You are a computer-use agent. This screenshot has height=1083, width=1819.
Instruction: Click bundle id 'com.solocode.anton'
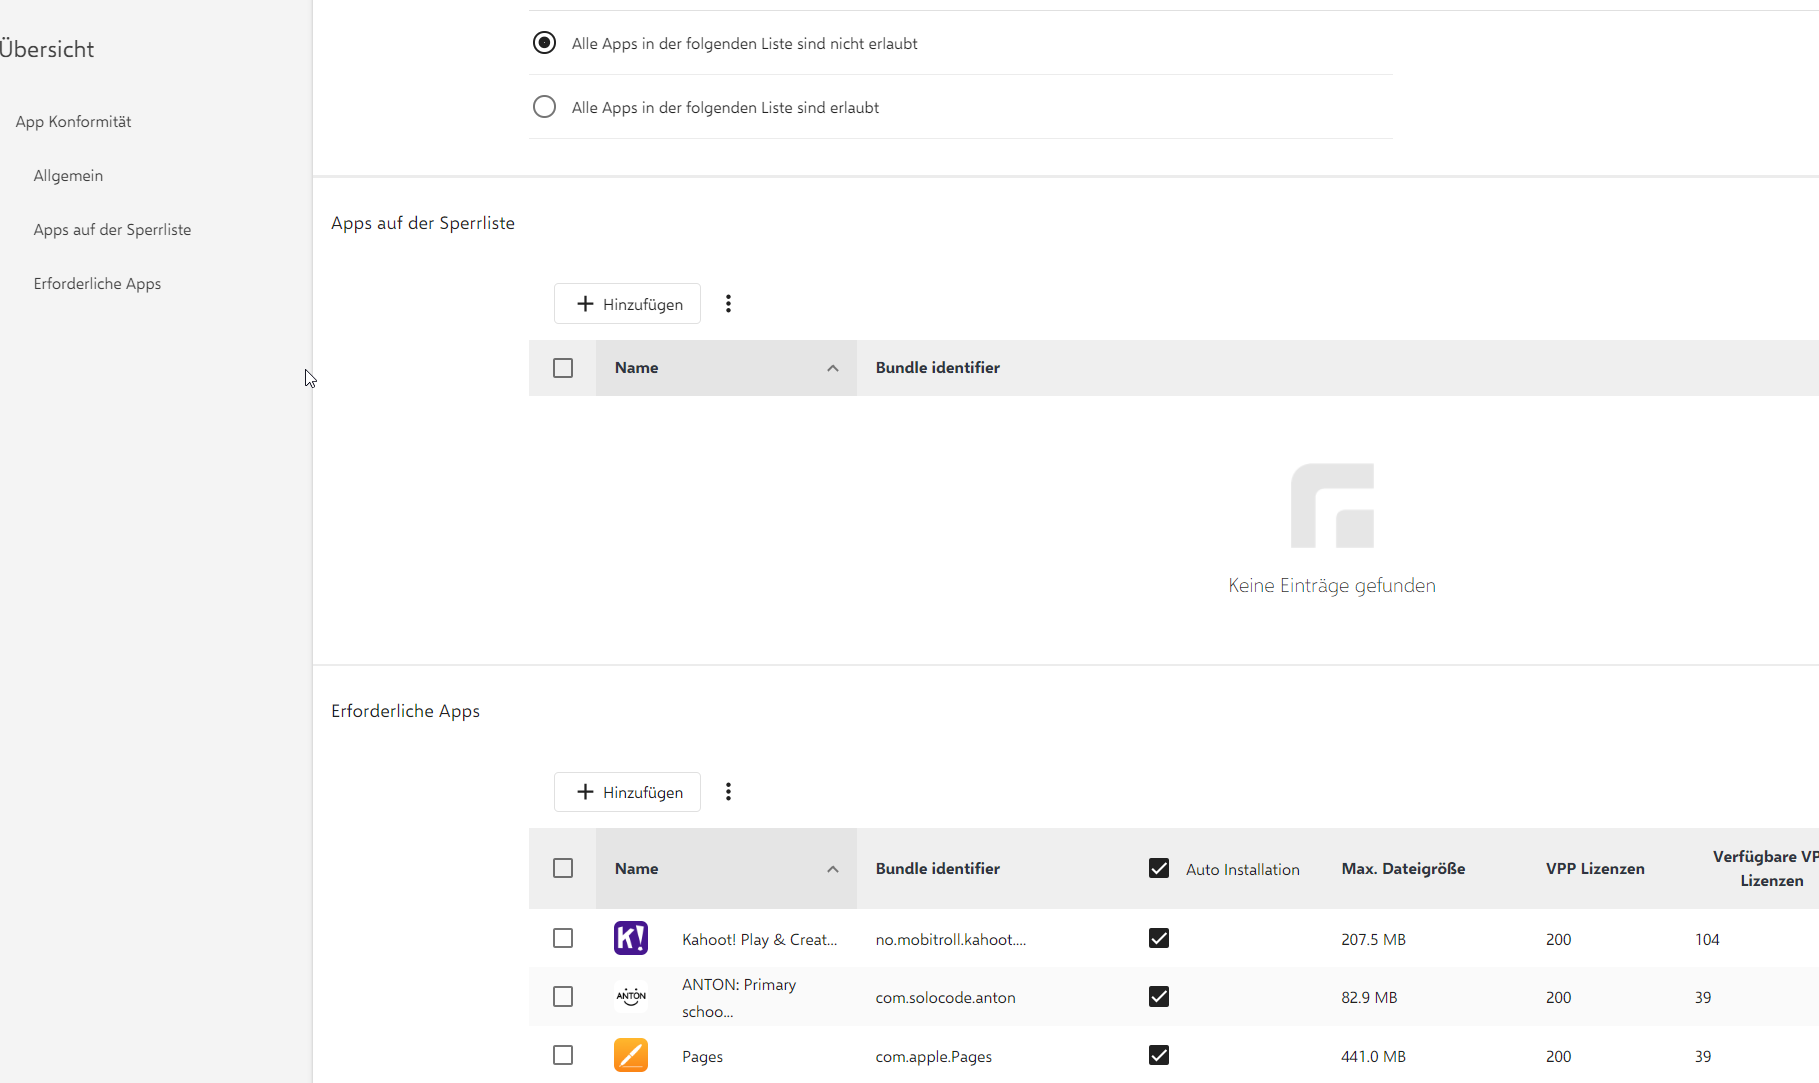[x=945, y=998]
